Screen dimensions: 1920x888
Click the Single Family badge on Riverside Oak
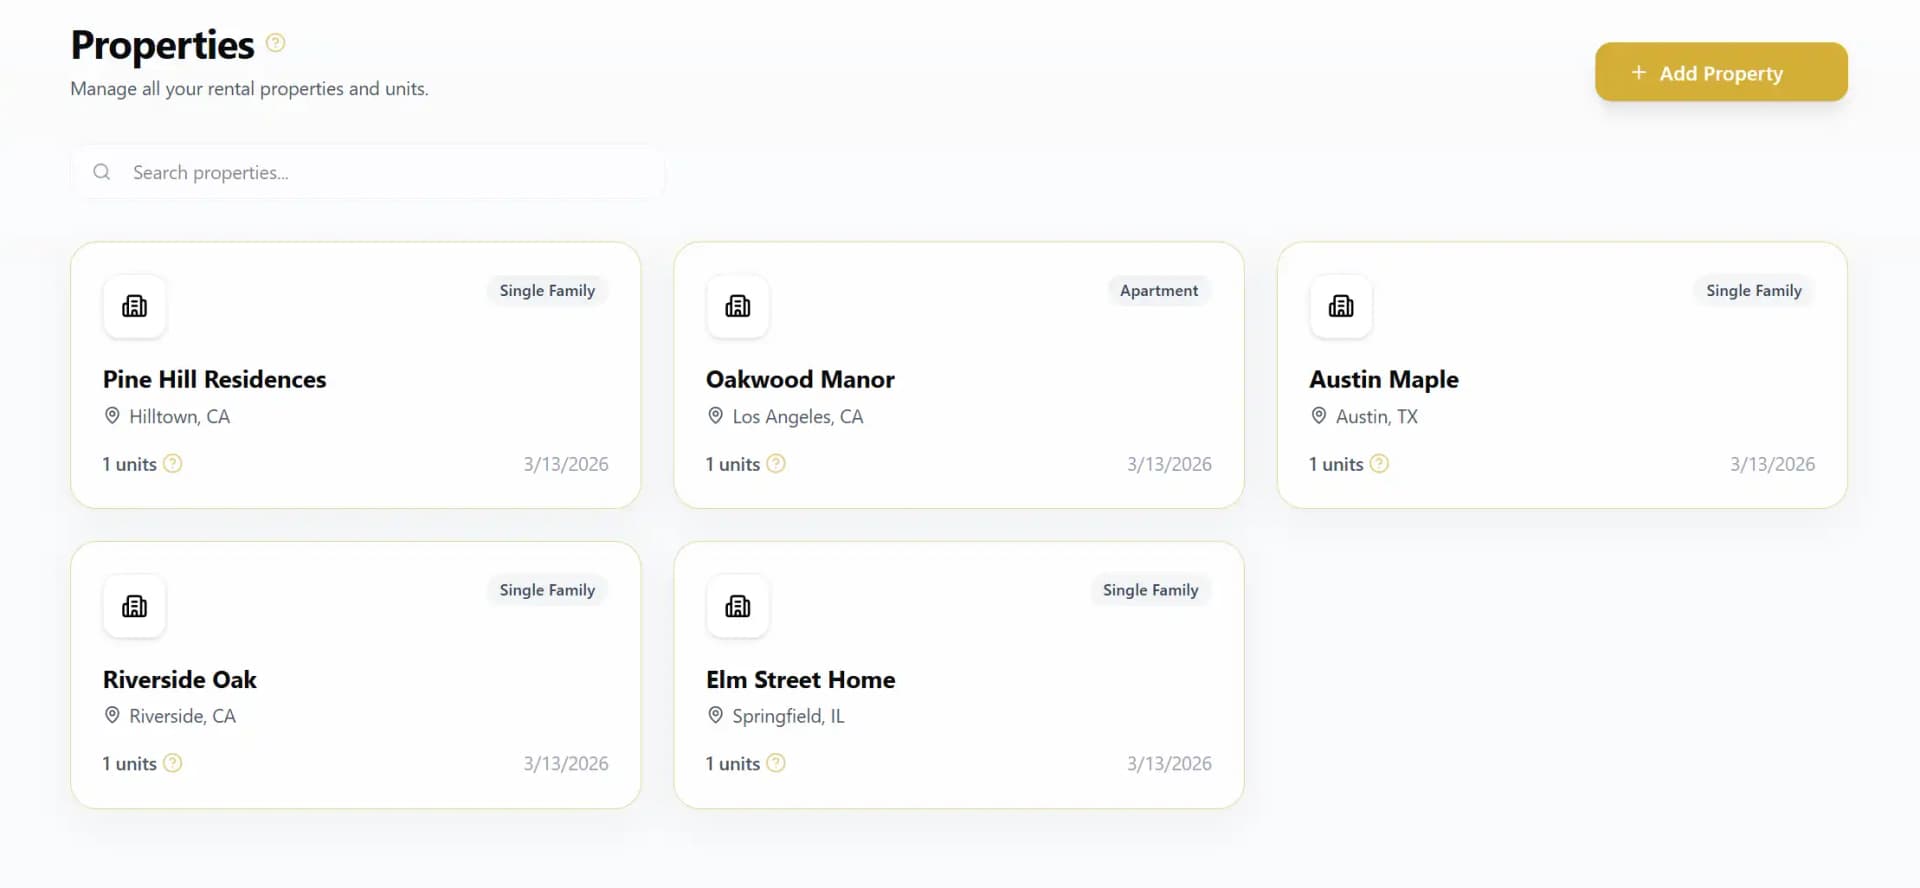pyautogui.click(x=546, y=590)
